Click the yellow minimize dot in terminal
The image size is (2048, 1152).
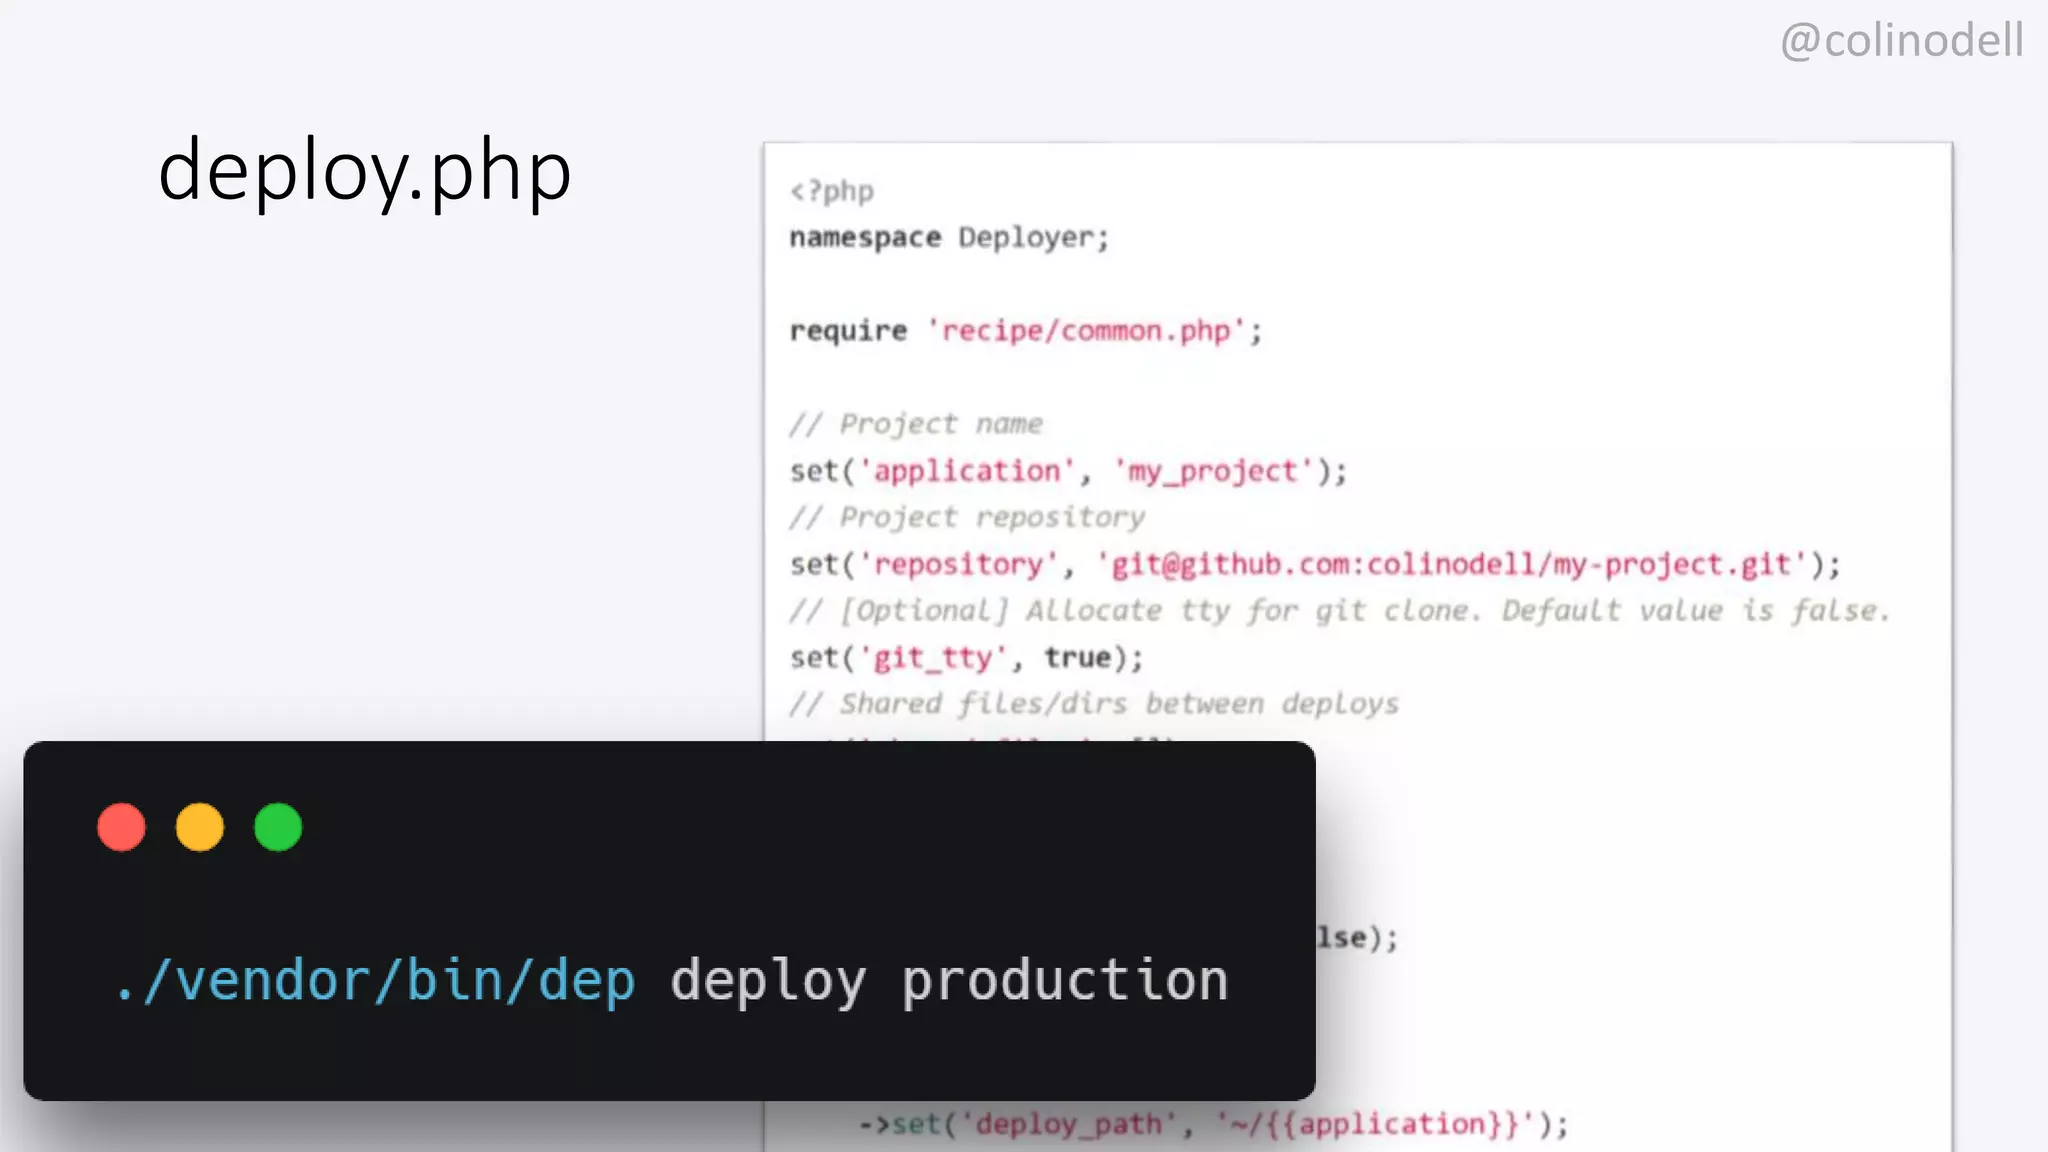pyautogui.click(x=200, y=827)
